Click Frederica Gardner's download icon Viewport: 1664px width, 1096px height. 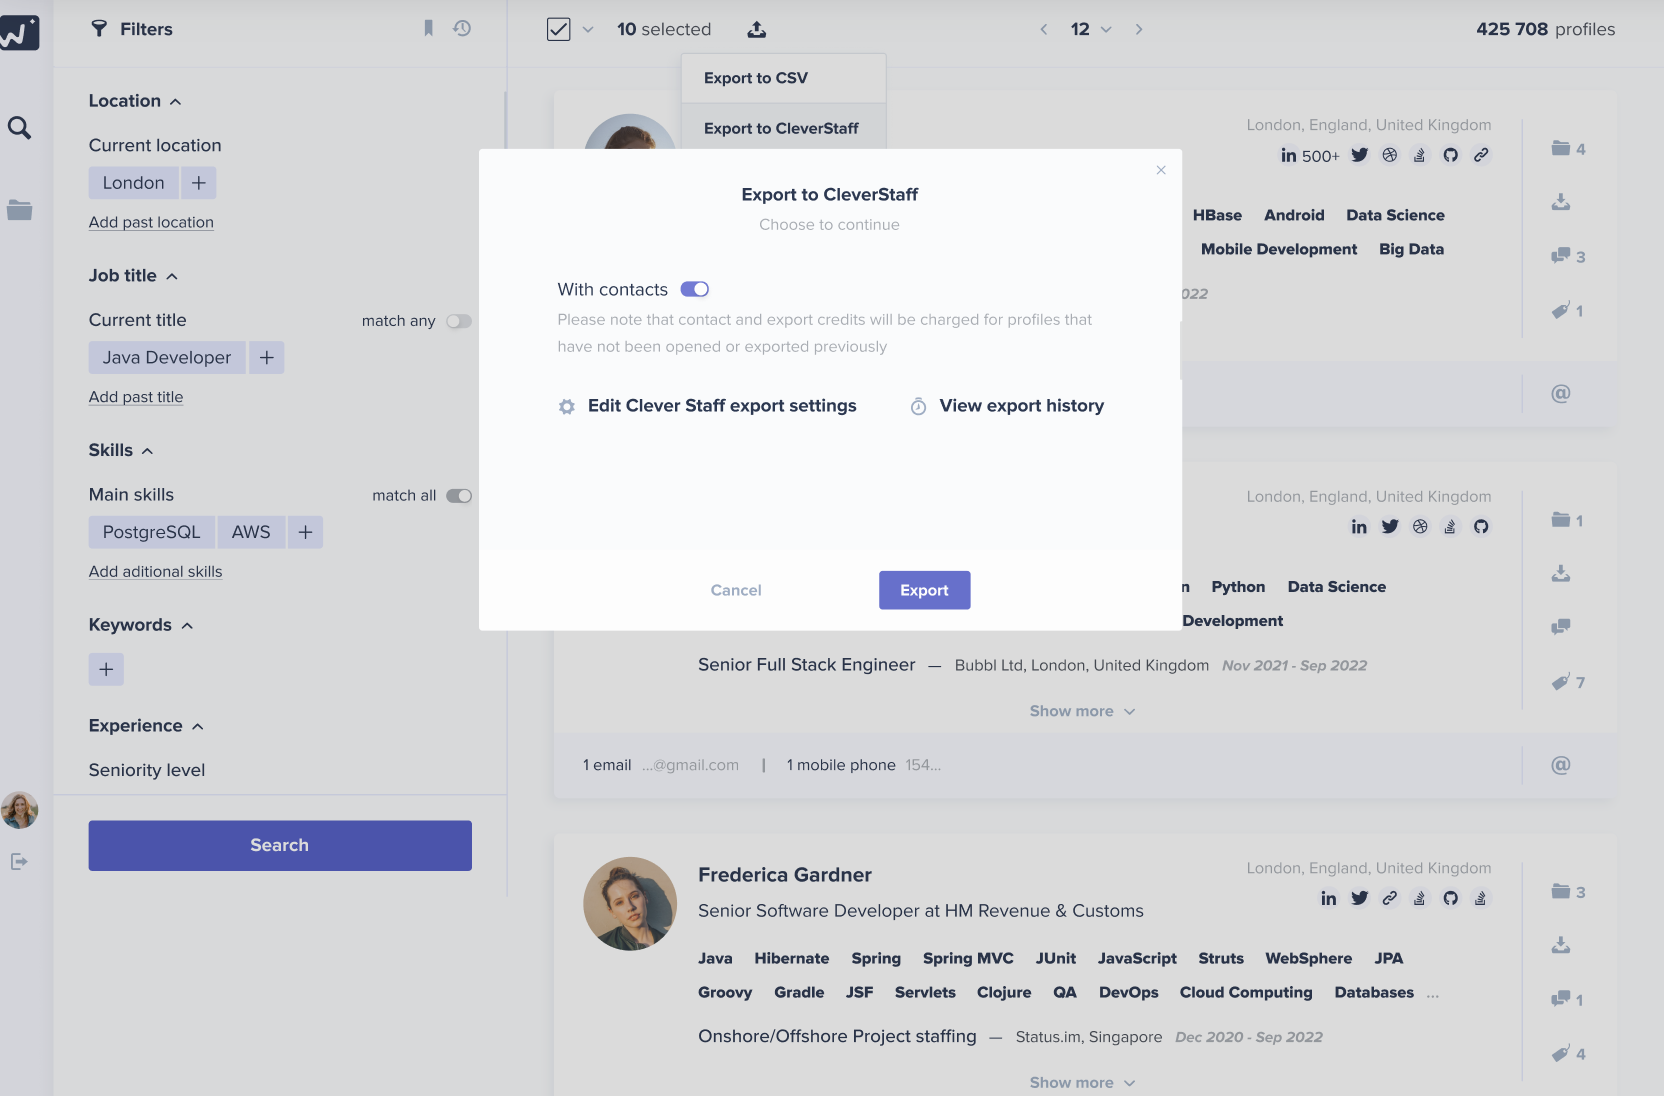tap(1560, 945)
